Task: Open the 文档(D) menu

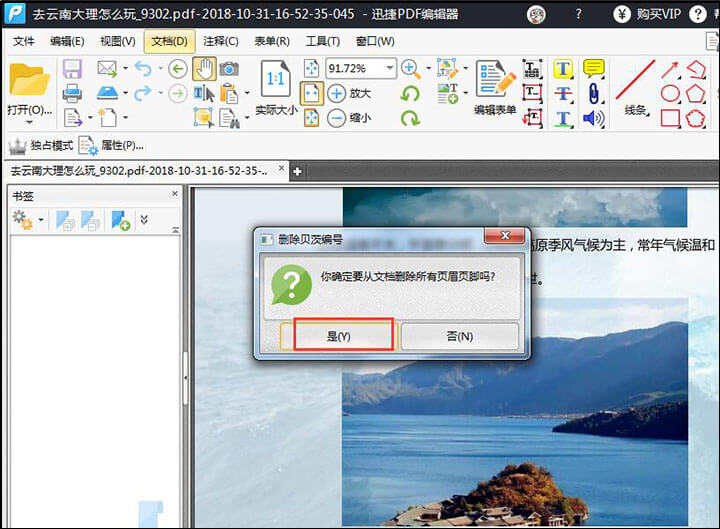Action: click(x=169, y=41)
